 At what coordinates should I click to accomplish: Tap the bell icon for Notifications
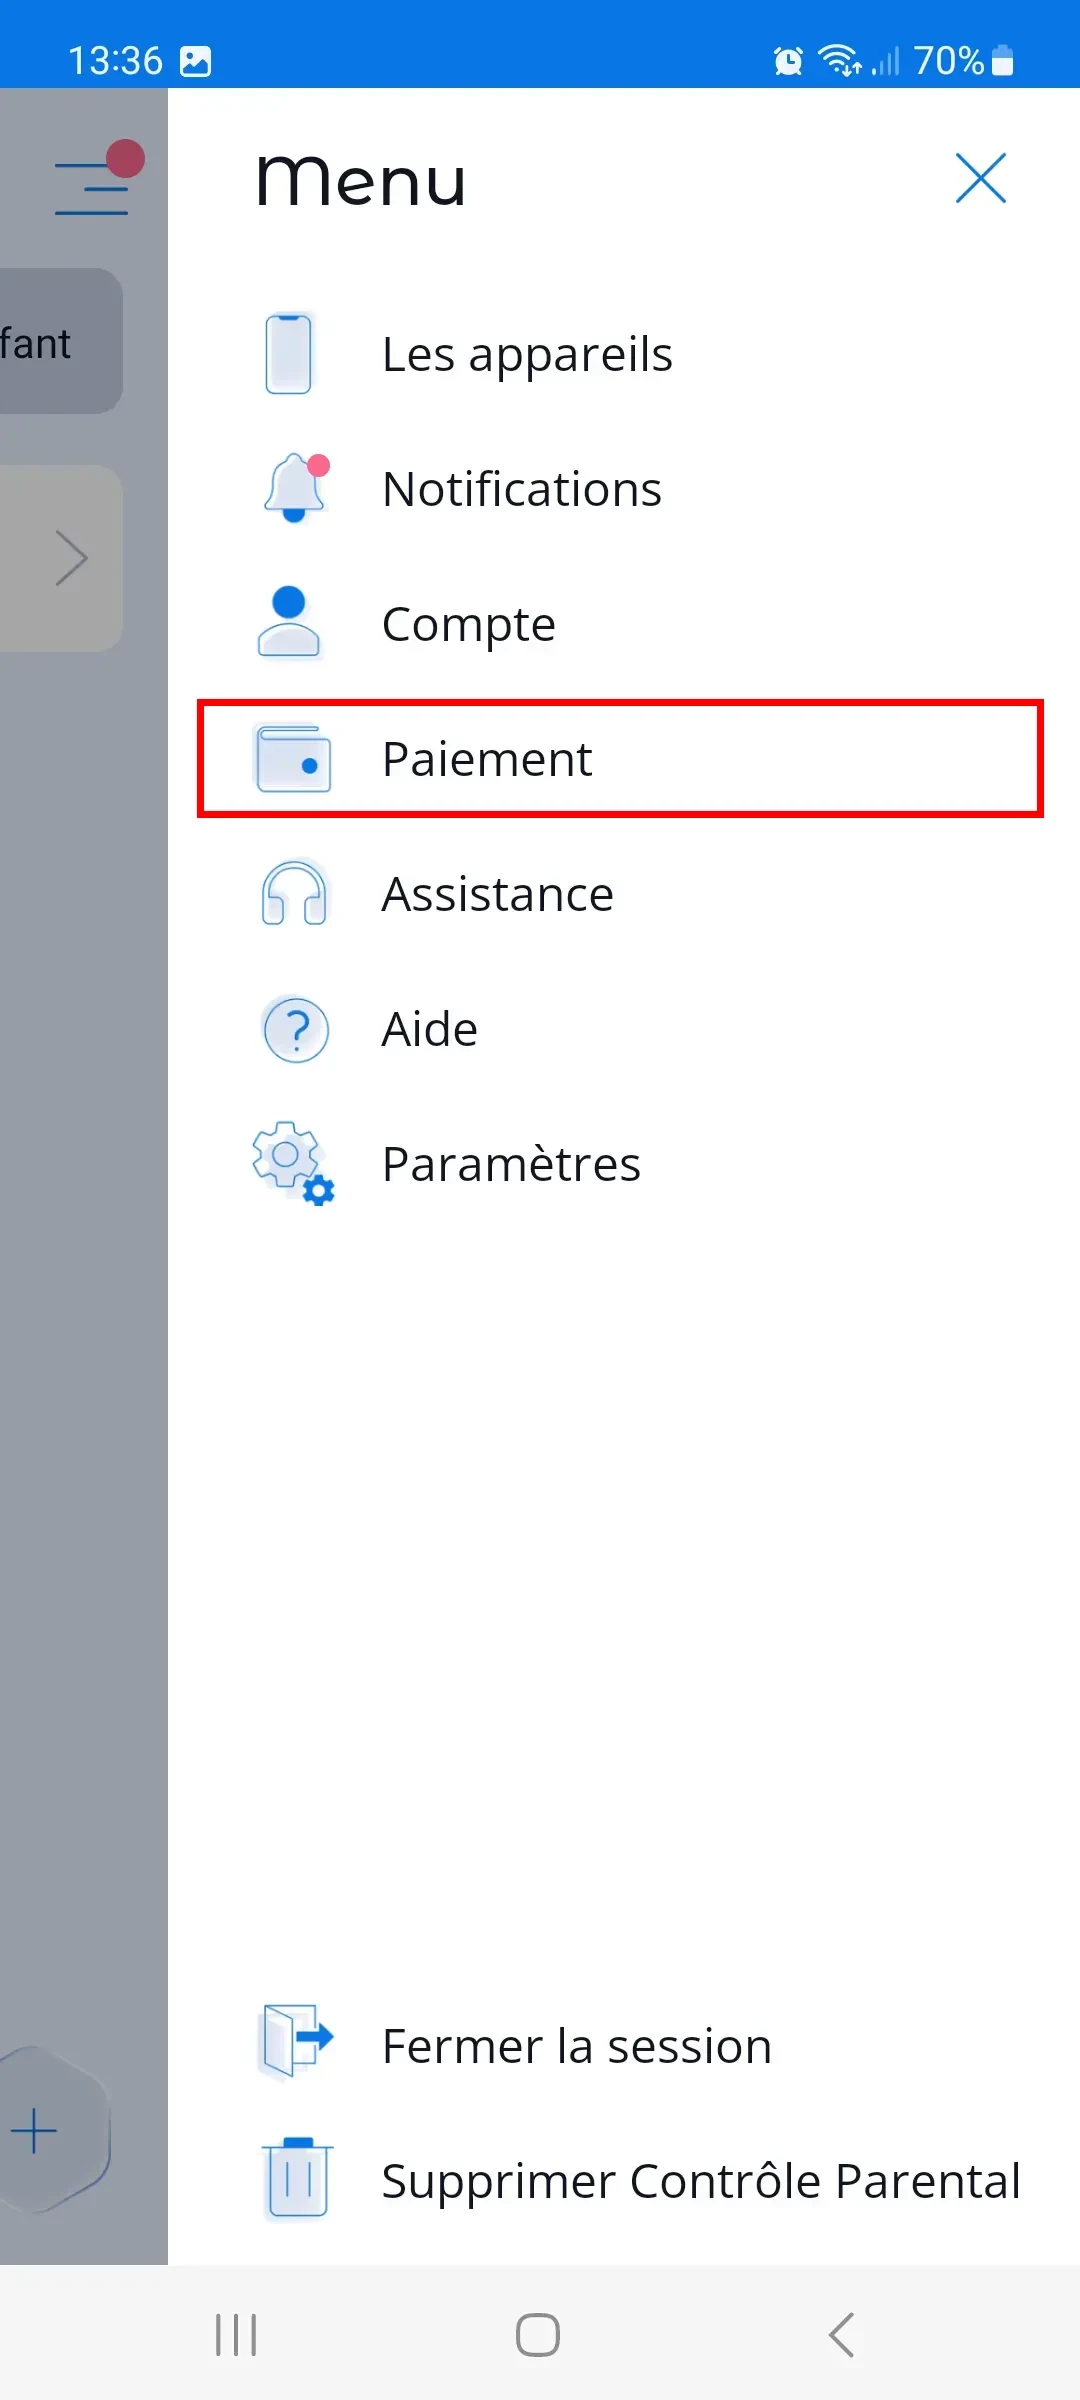point(294,489)
